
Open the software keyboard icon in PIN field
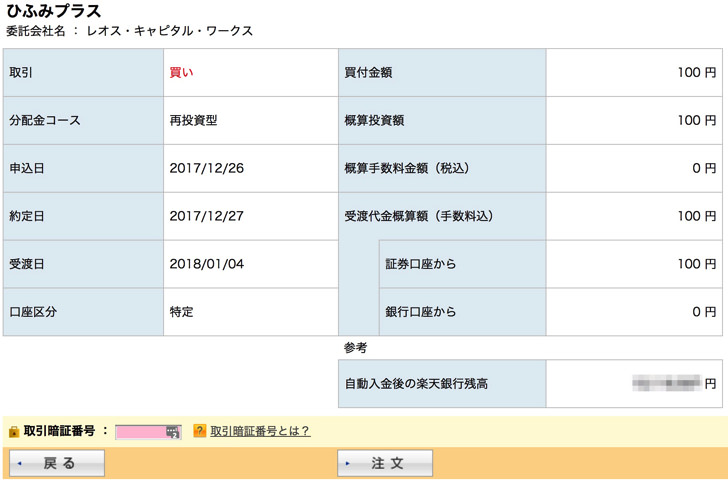coord(173,432)
